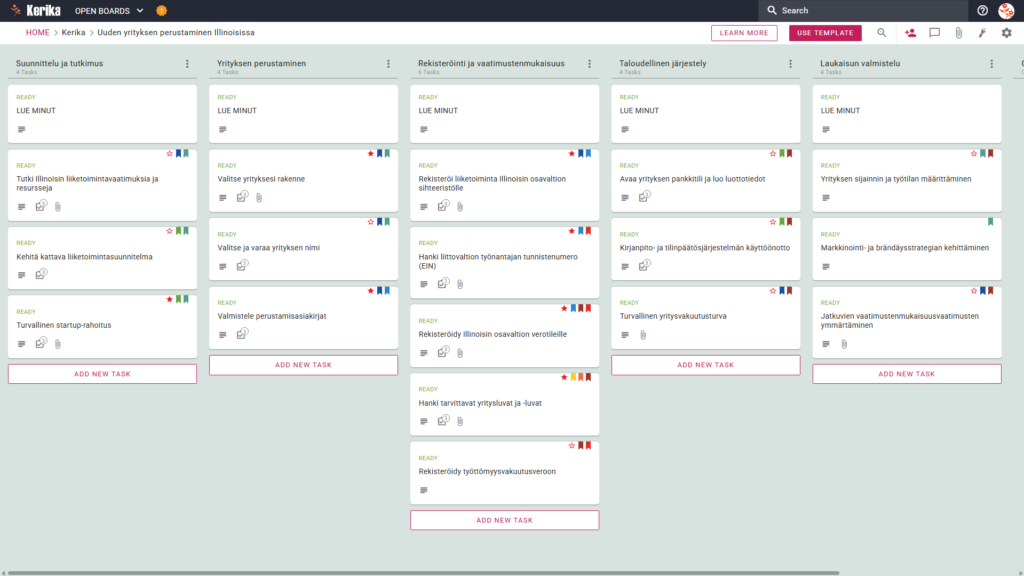Focus the Search input field
Screen dimensions: 1024x576
tap(863, 10)
